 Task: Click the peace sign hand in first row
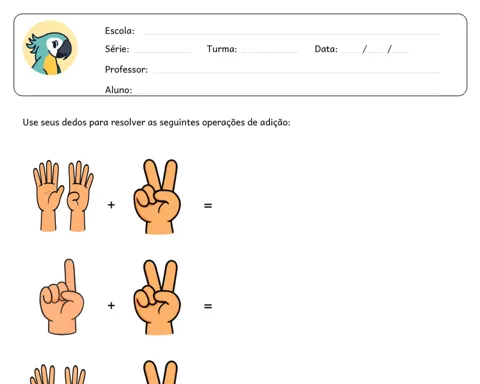157,196
